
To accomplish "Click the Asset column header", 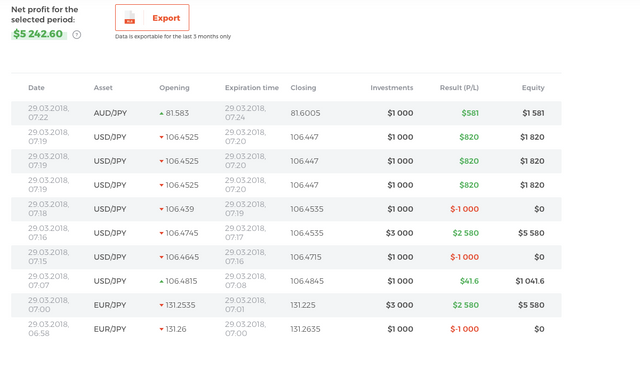I will [103, 88].
